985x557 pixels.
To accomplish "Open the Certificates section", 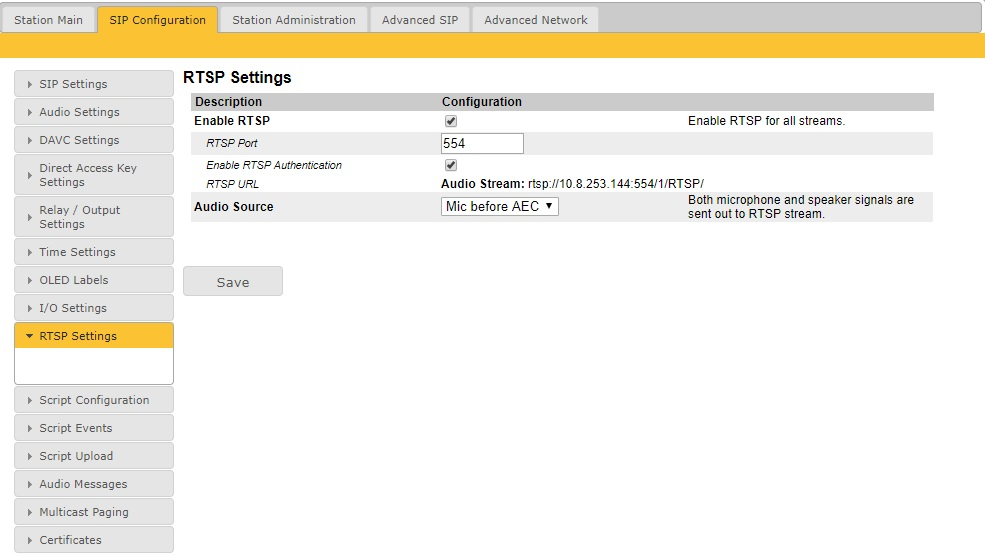I will pyautogui.click(x=94, y=540).
